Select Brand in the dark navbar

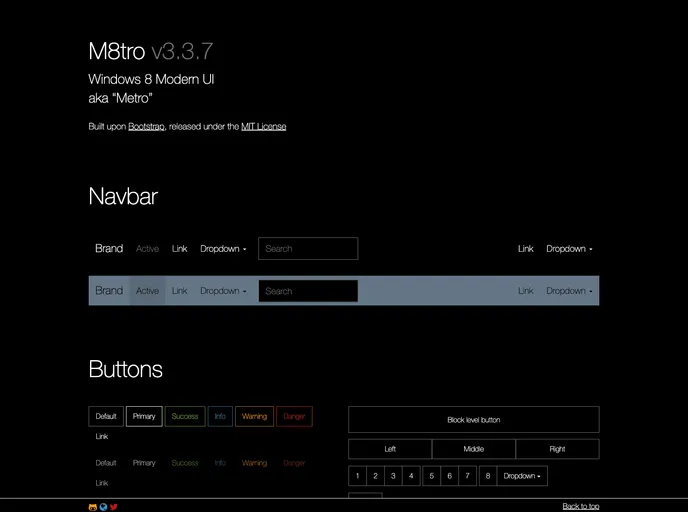[109, 249]
